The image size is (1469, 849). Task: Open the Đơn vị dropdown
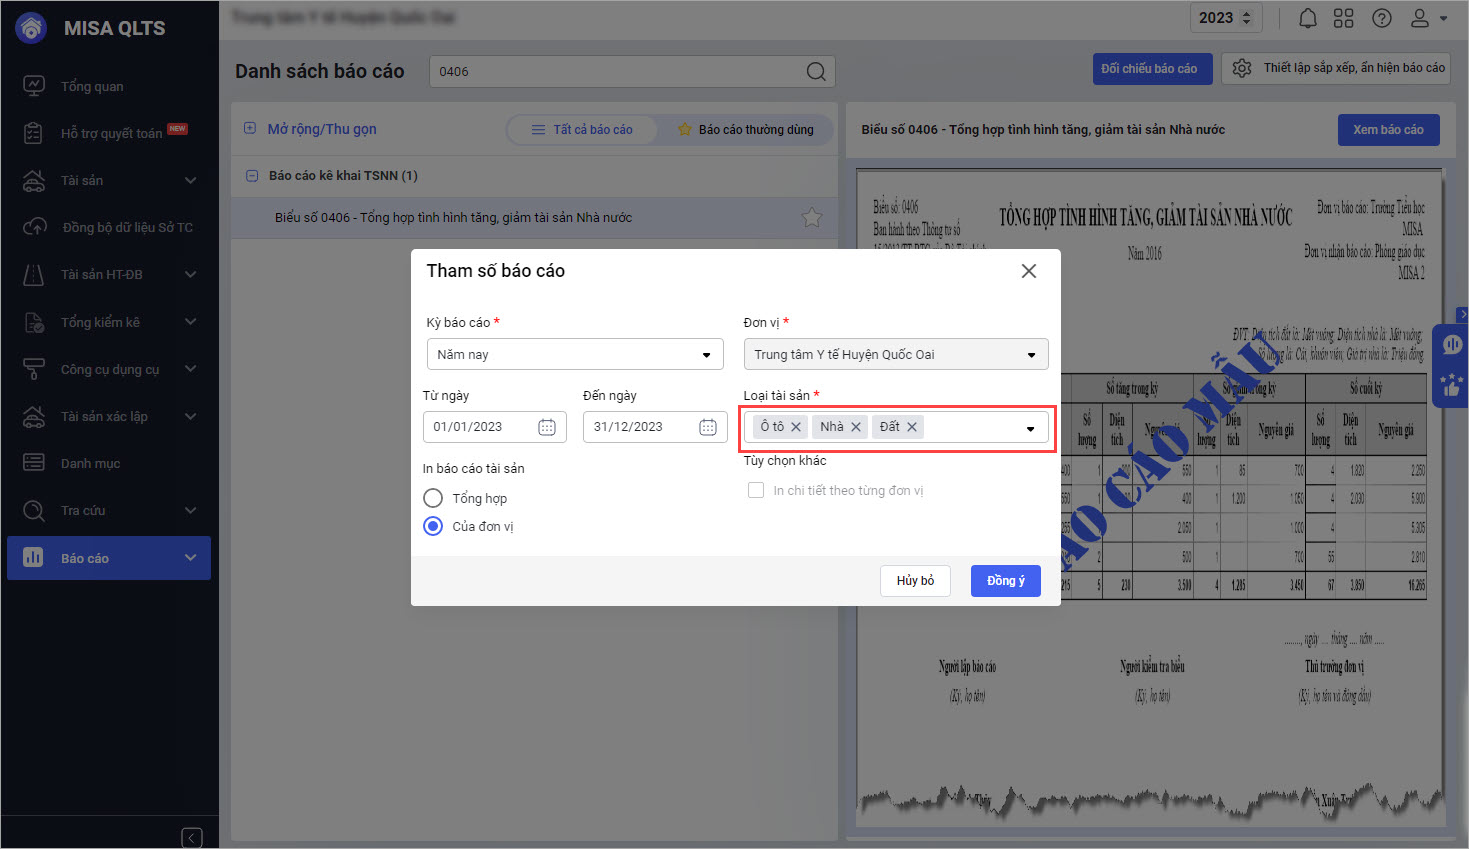[x=896, y=354]
